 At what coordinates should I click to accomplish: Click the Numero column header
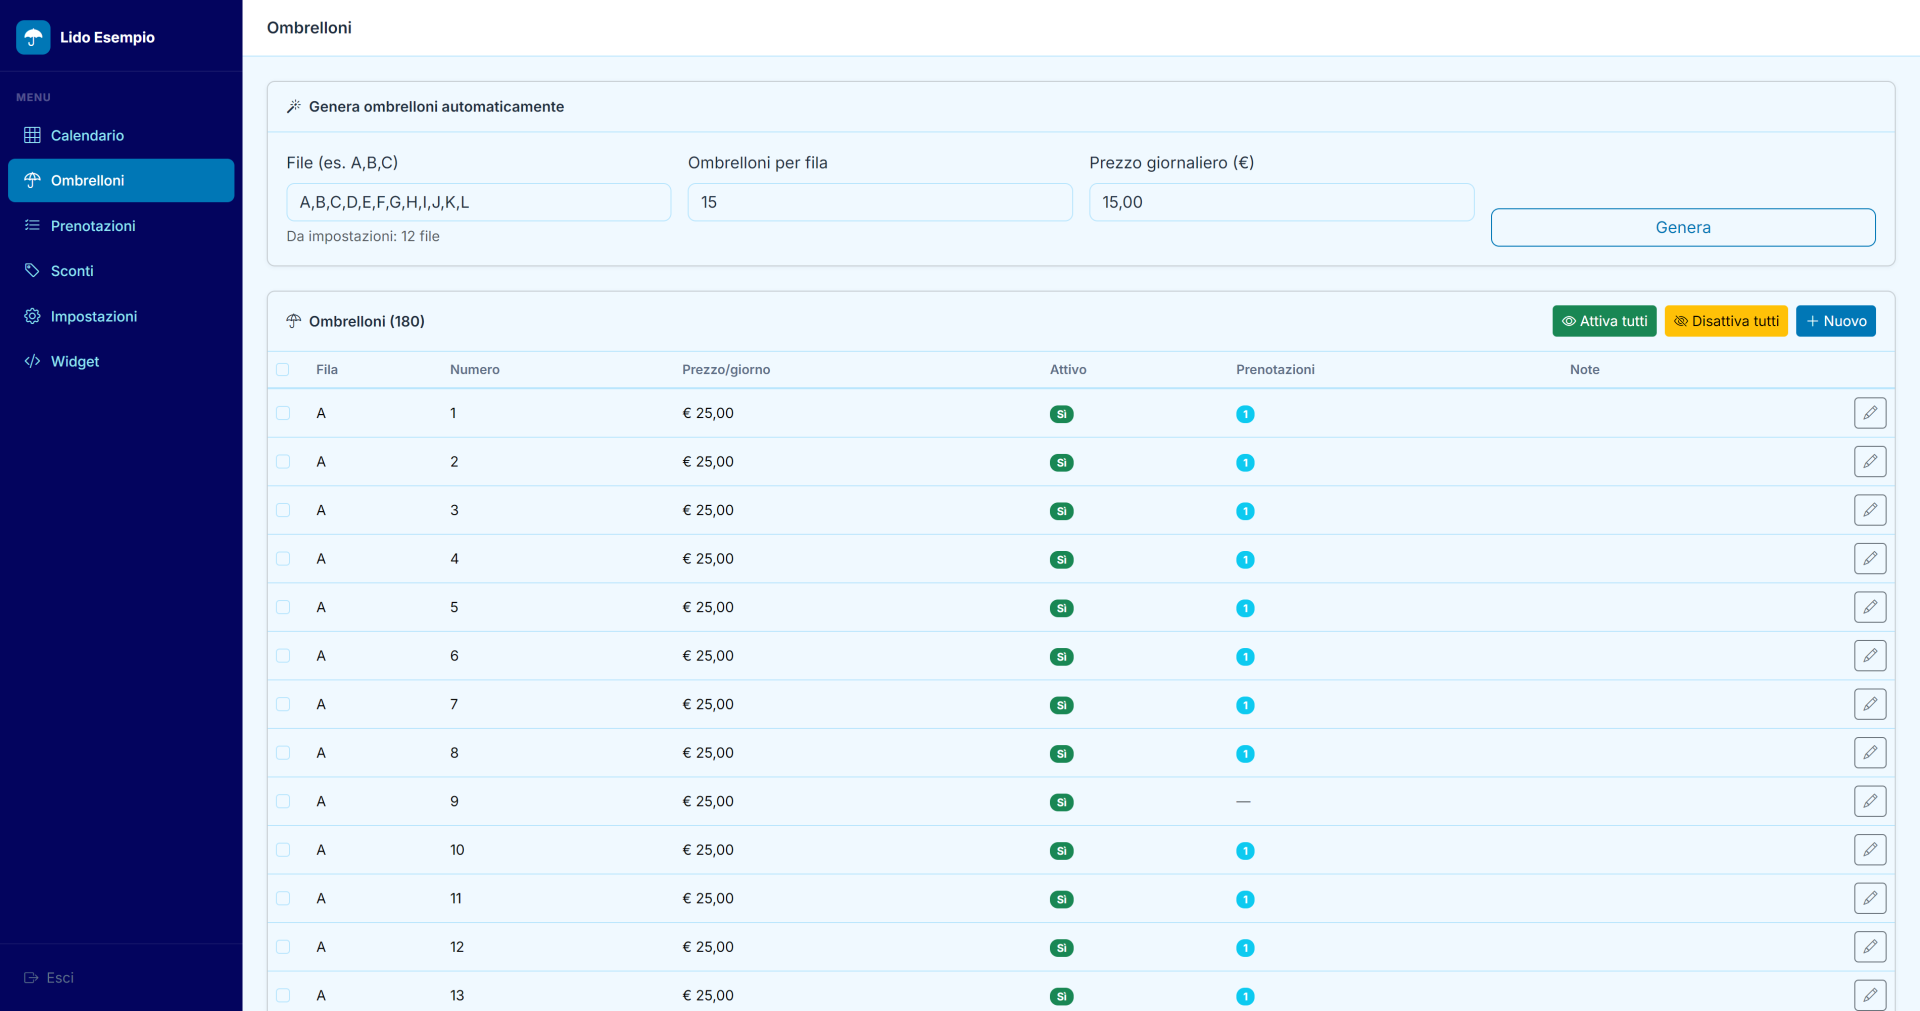pyautogui.click(x=475, y=370)
